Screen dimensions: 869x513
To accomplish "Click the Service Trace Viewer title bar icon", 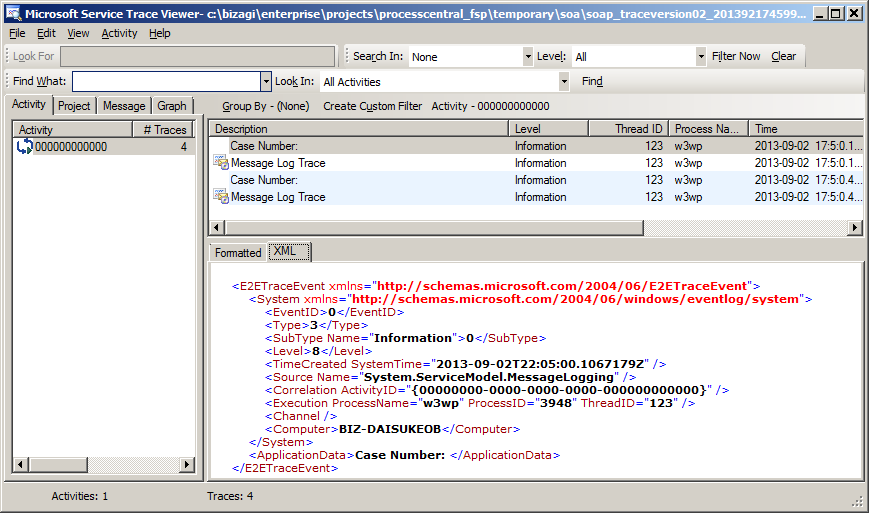I will [13, 13].
